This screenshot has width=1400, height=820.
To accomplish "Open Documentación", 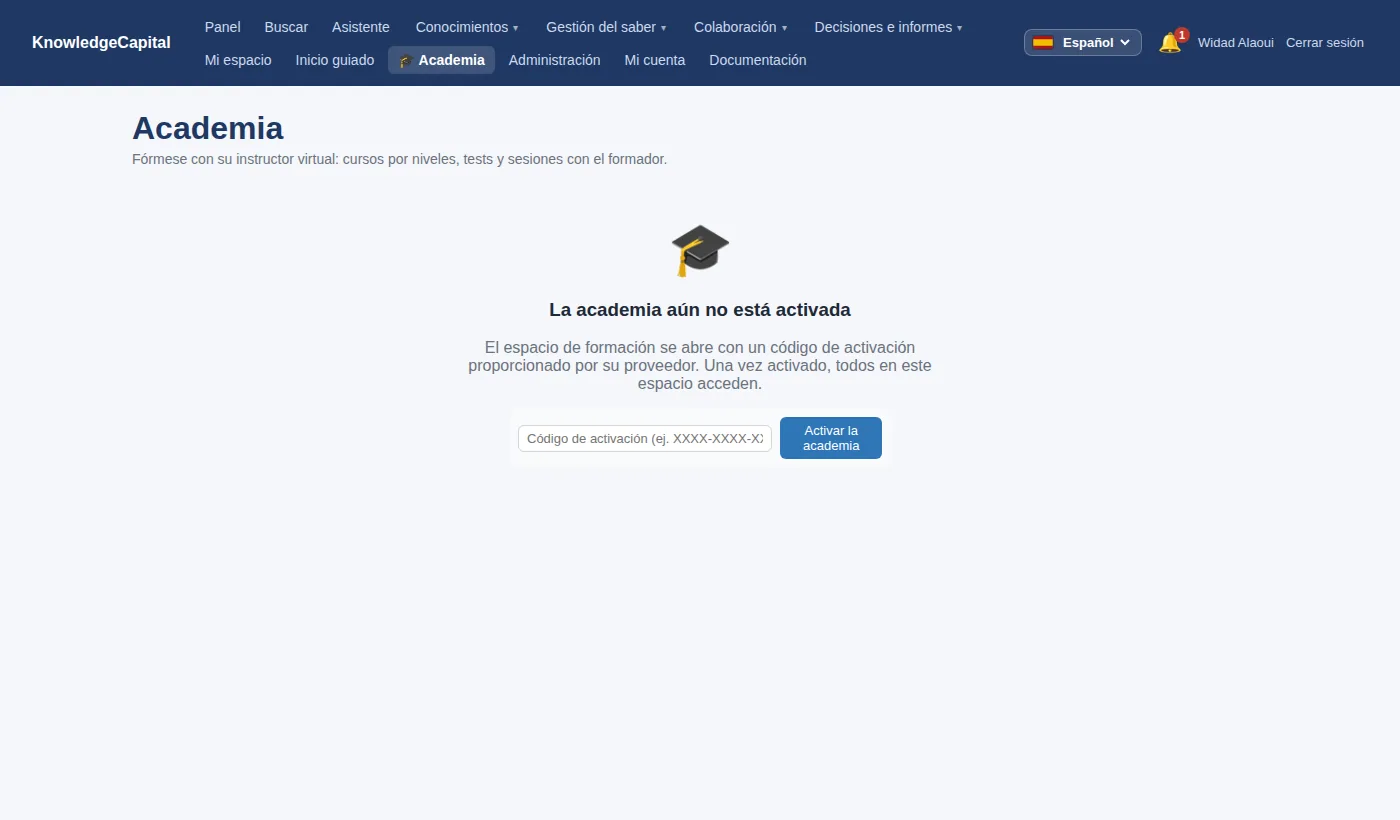I will pos(758,60).
